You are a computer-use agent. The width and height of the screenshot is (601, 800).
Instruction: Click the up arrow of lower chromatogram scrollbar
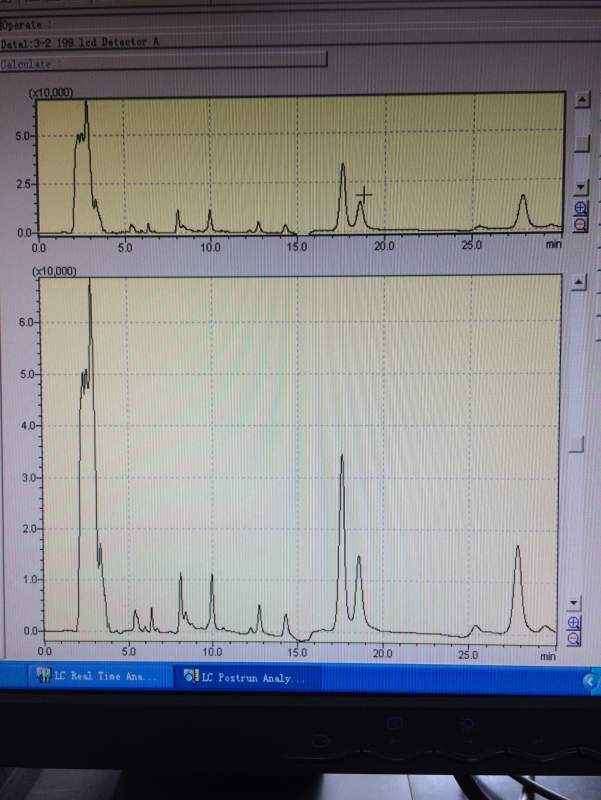coord(579,282)
